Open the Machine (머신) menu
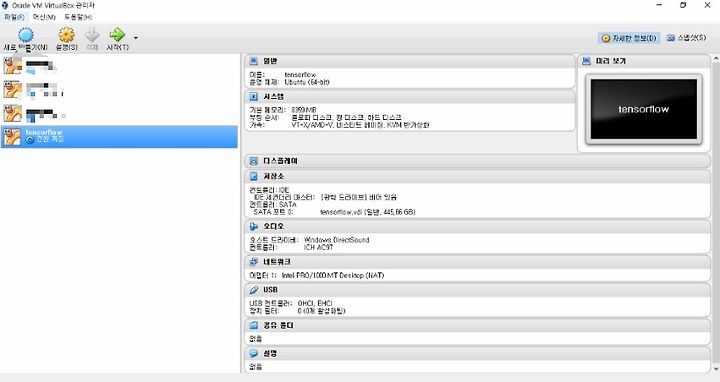The image size is (720, 382). (44, 17)
